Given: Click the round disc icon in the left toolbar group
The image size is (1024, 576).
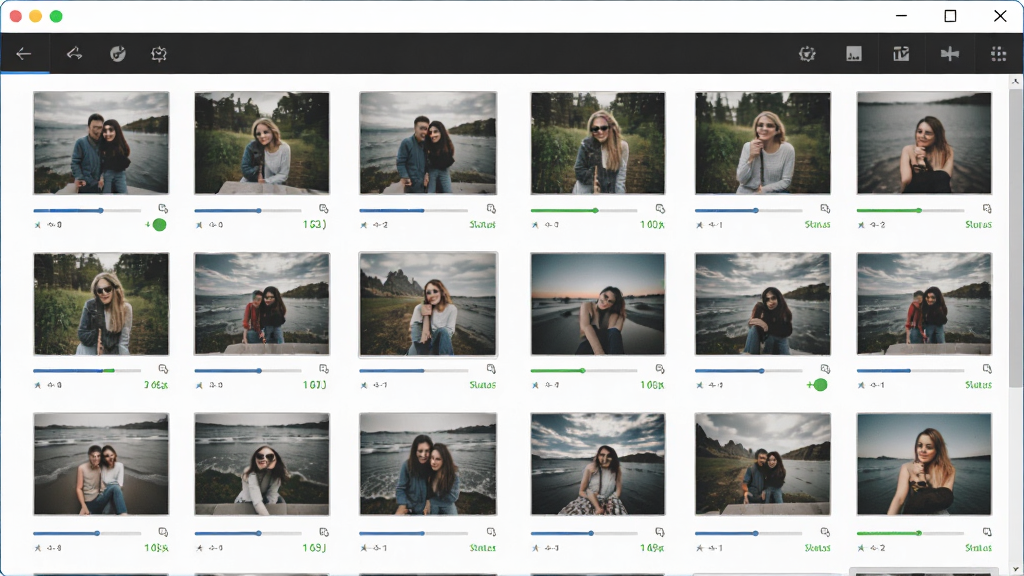Looking at the screenshot, I should (x=118, y=54).
